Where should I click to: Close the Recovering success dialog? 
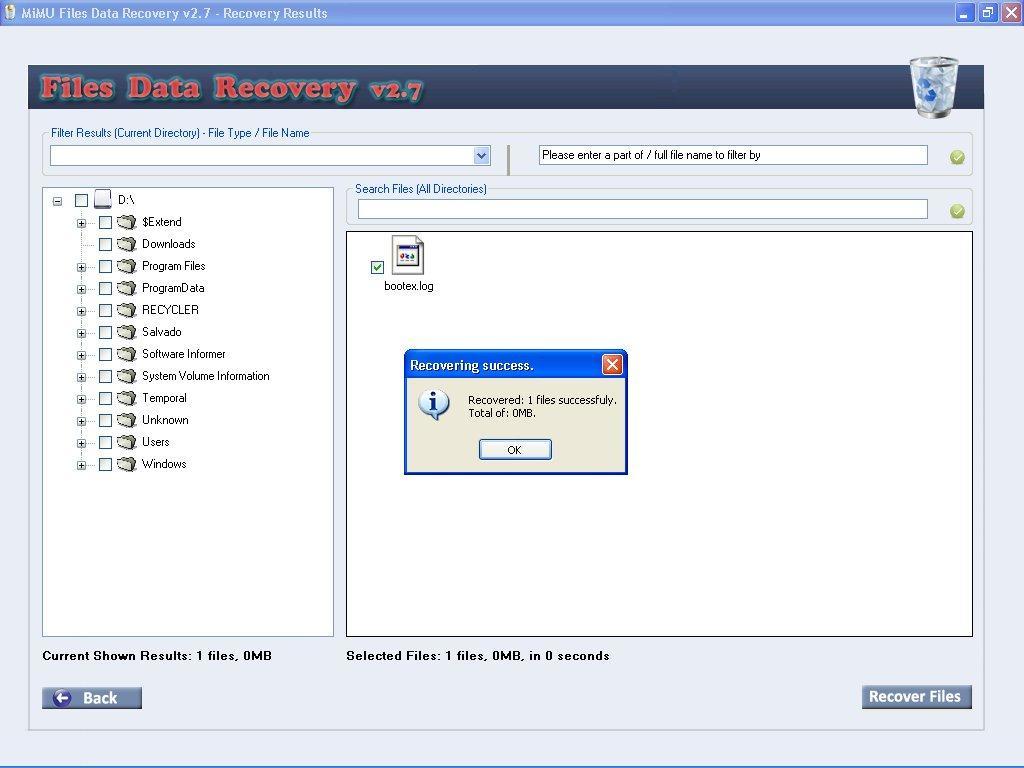(612, 364)
